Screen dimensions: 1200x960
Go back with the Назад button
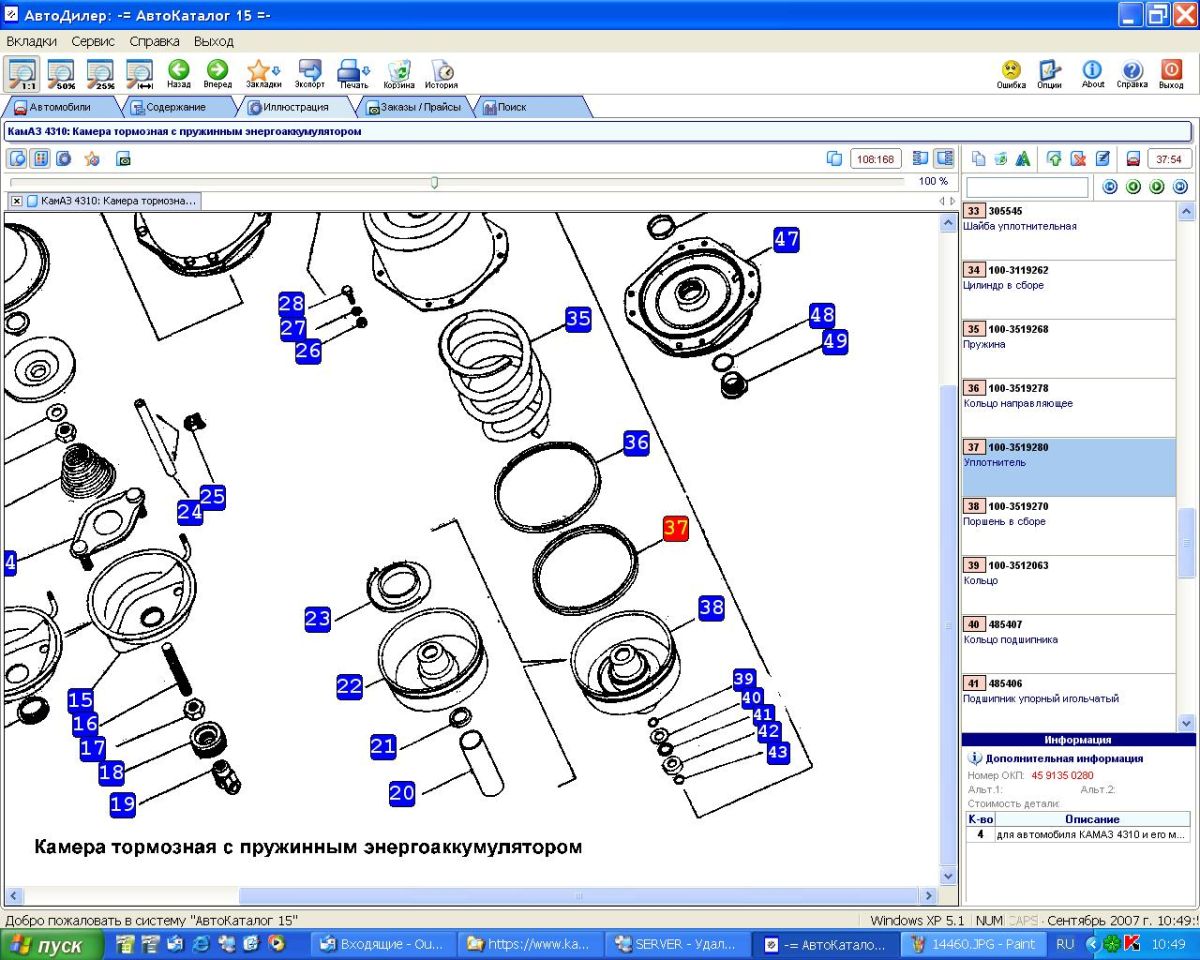179,73
